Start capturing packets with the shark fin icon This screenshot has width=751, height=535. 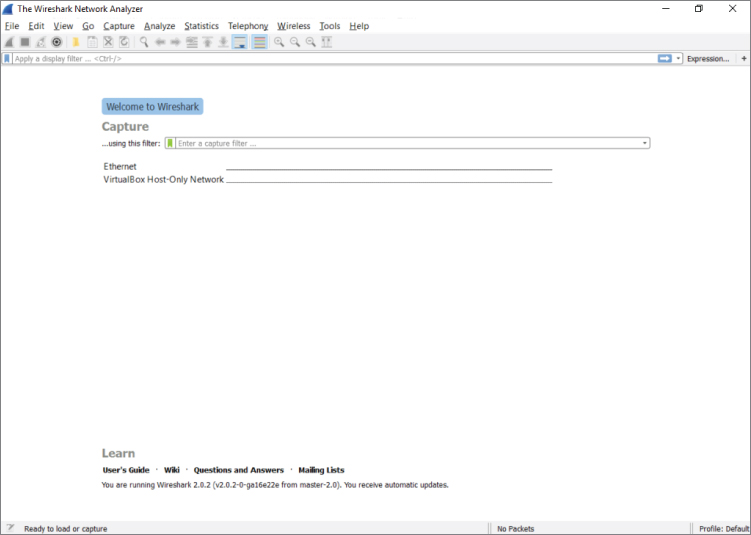(9, 42)
